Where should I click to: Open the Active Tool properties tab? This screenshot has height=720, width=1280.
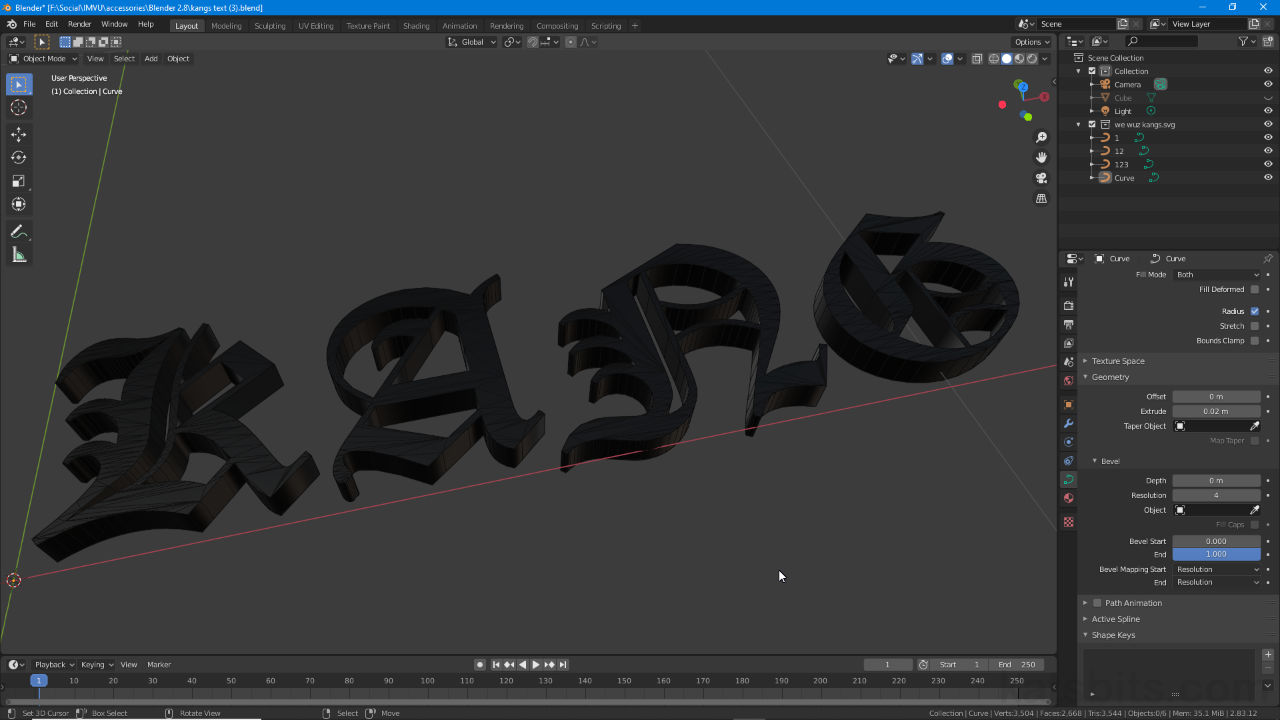pyautogui.click(x=1068, y=283)
